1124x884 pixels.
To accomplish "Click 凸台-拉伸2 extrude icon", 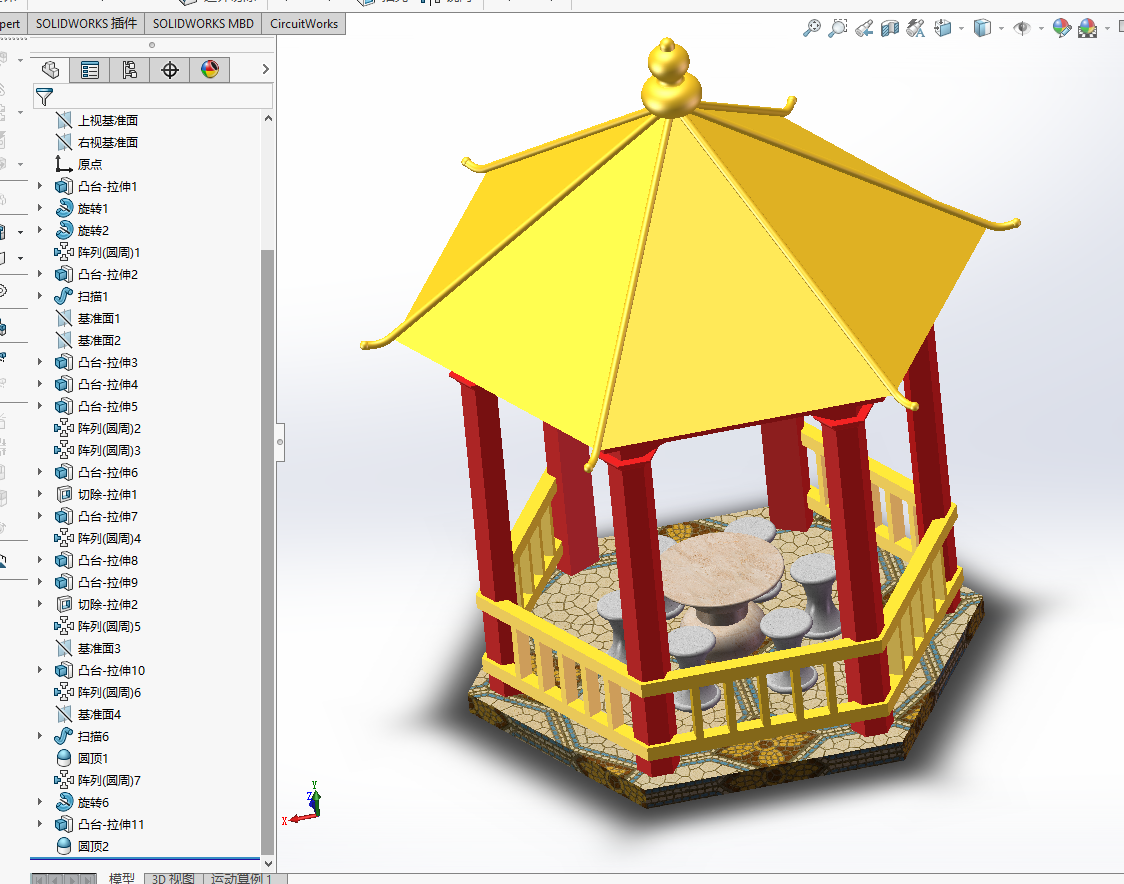I will pyautogui.click(x=64, y=275).
